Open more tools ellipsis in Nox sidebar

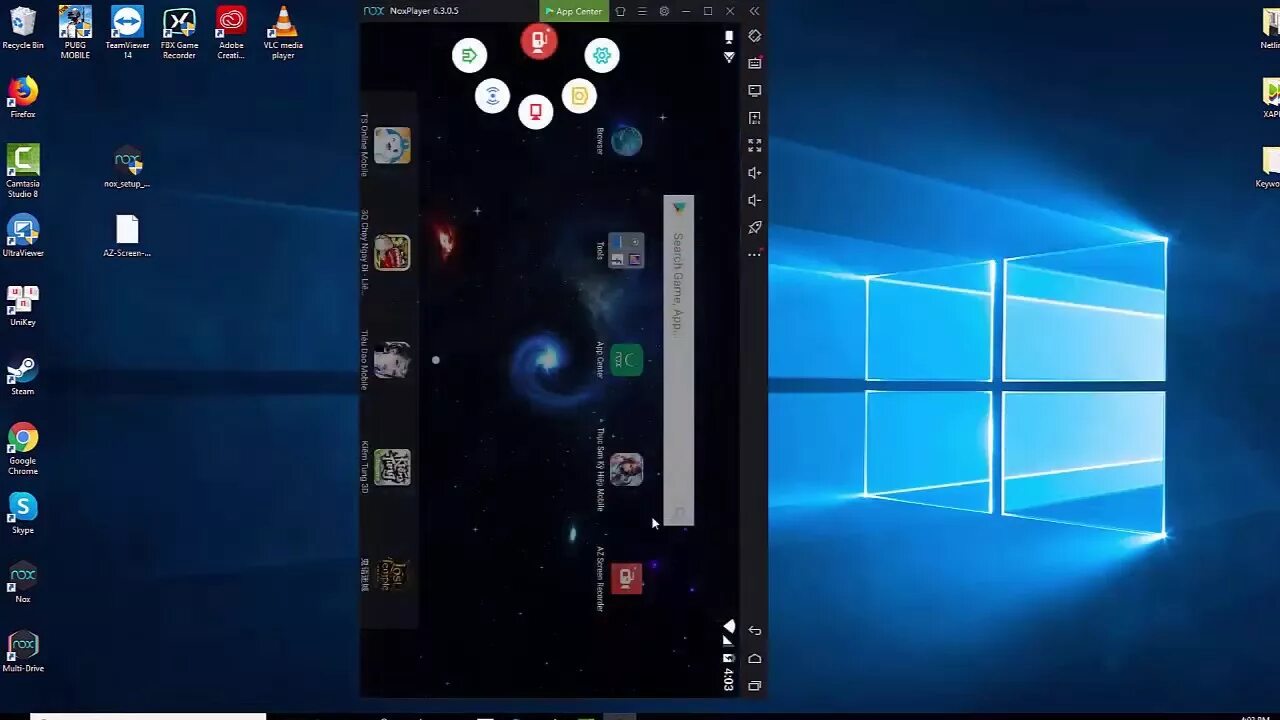click(755, 254)
